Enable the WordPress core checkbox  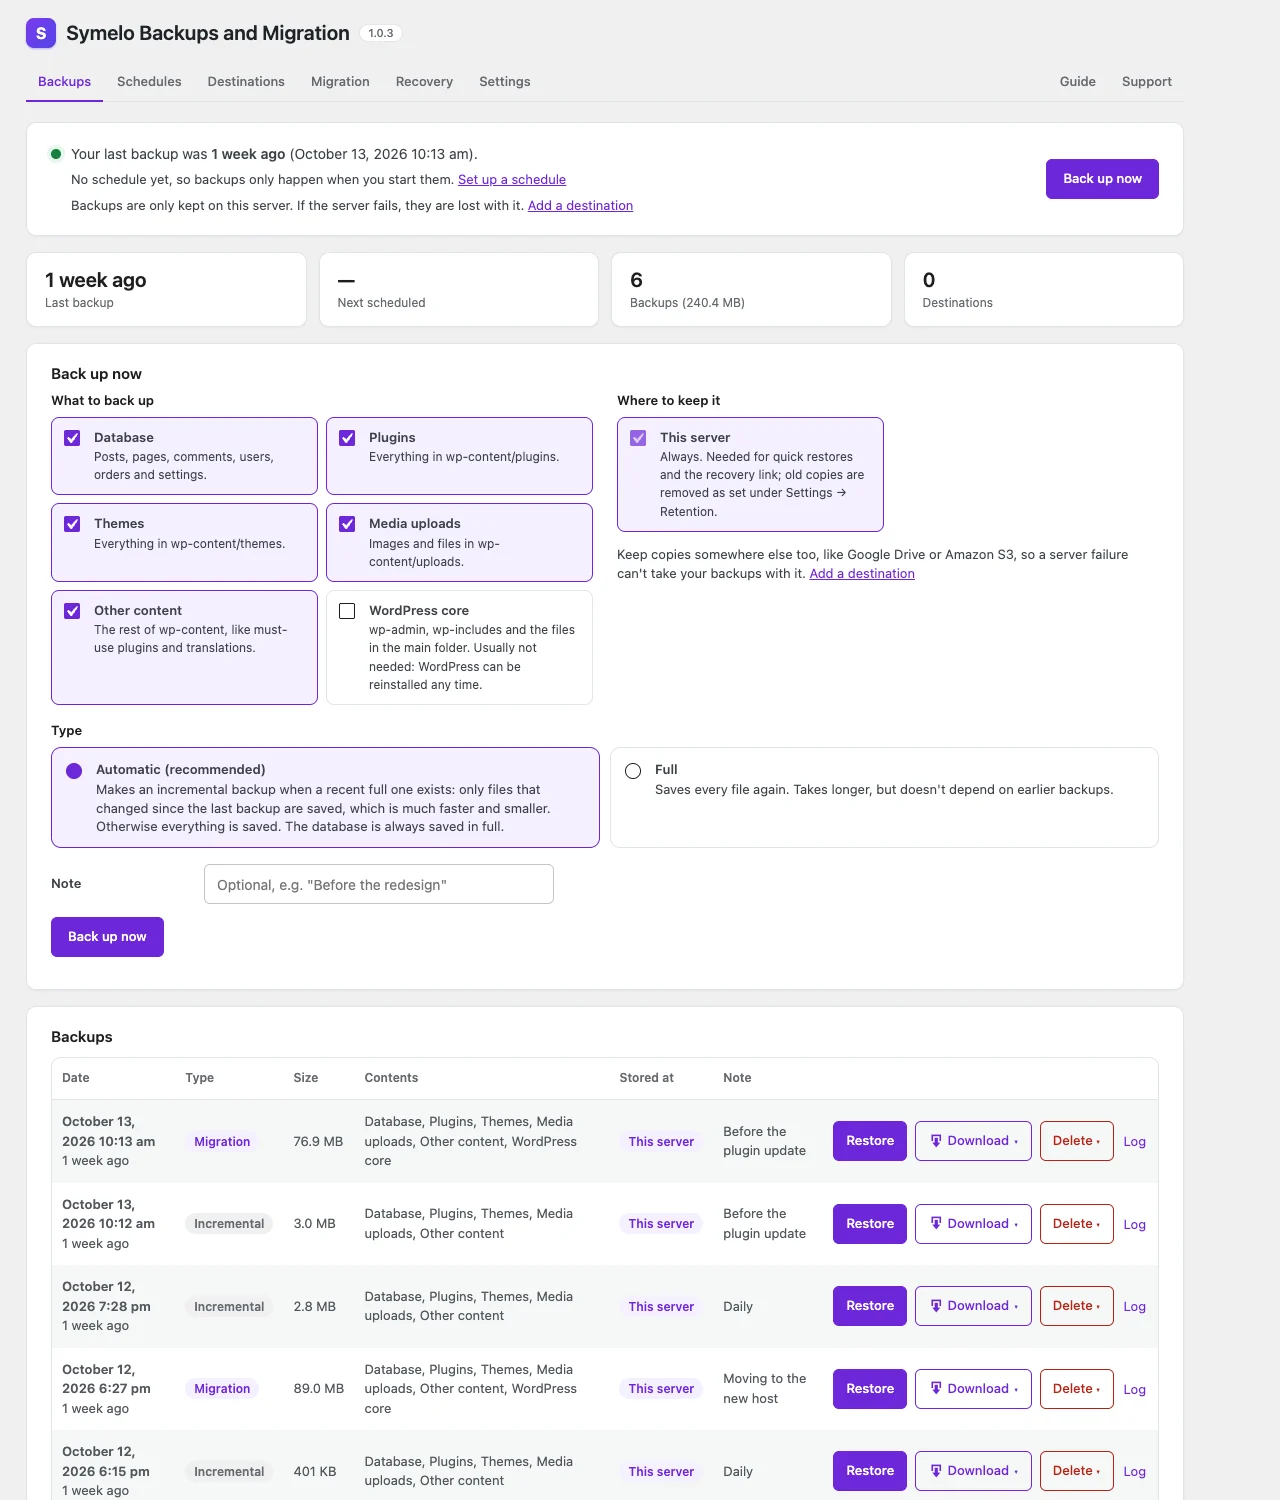pyautogui.click(x=347, y=611)
